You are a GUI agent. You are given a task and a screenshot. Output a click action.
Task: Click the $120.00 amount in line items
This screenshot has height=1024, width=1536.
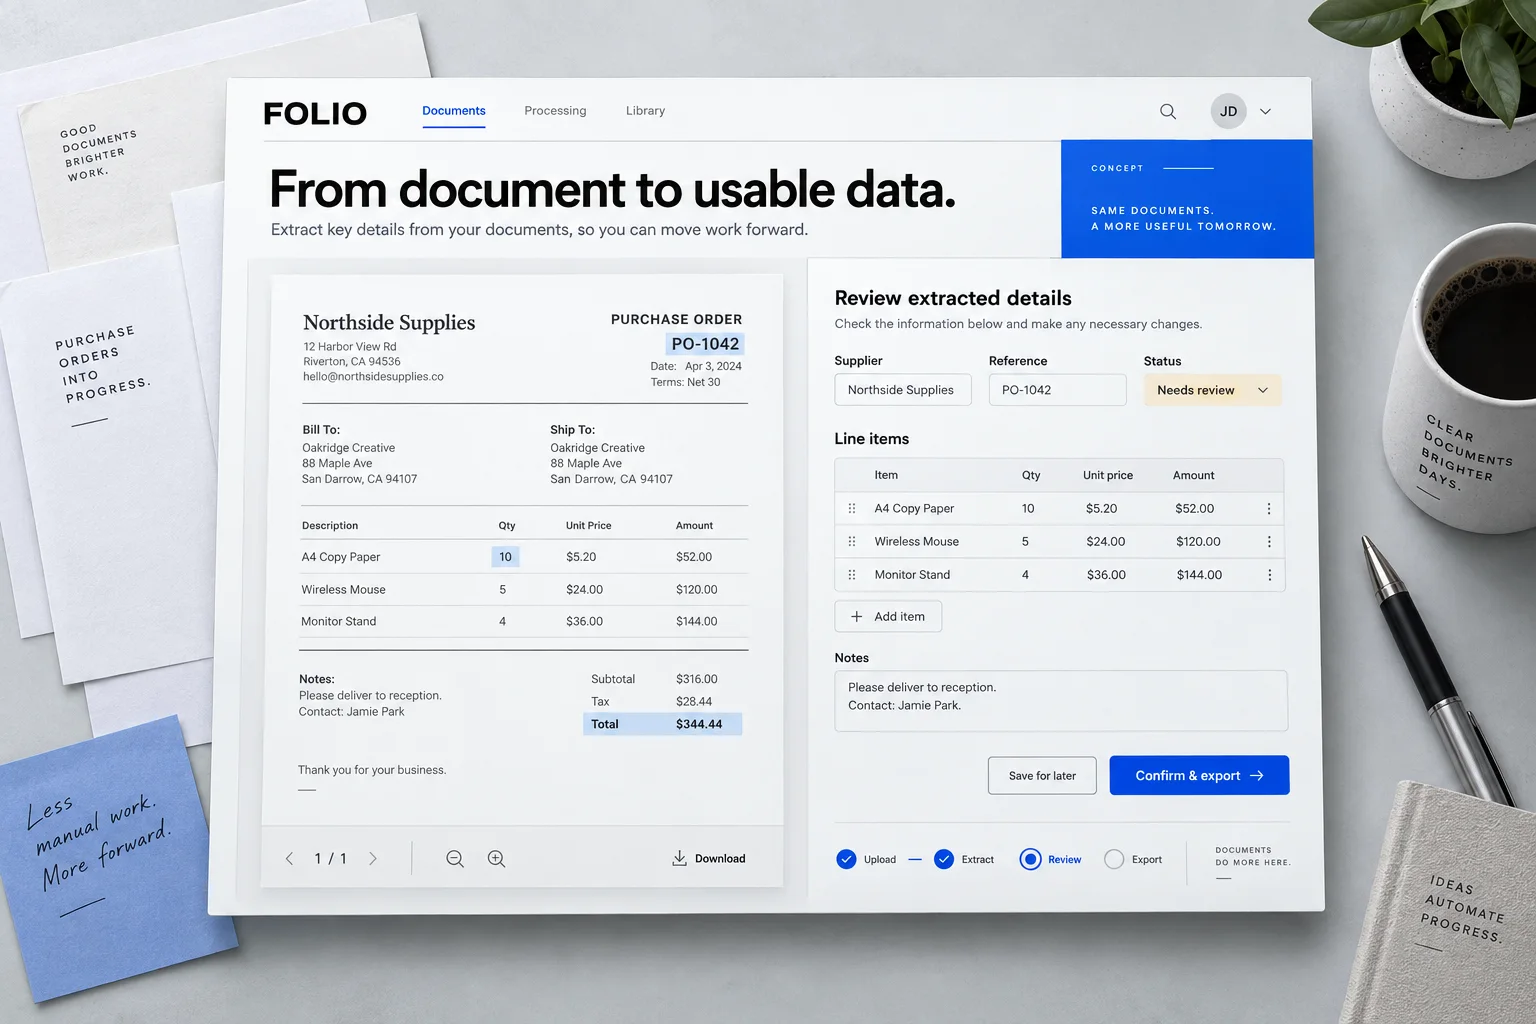click(1198, 542)
